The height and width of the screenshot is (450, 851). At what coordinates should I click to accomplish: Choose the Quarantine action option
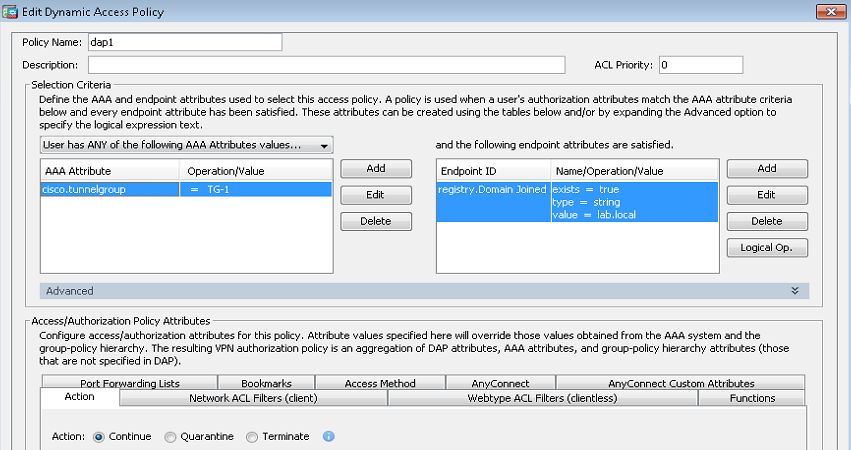point(171,437)
